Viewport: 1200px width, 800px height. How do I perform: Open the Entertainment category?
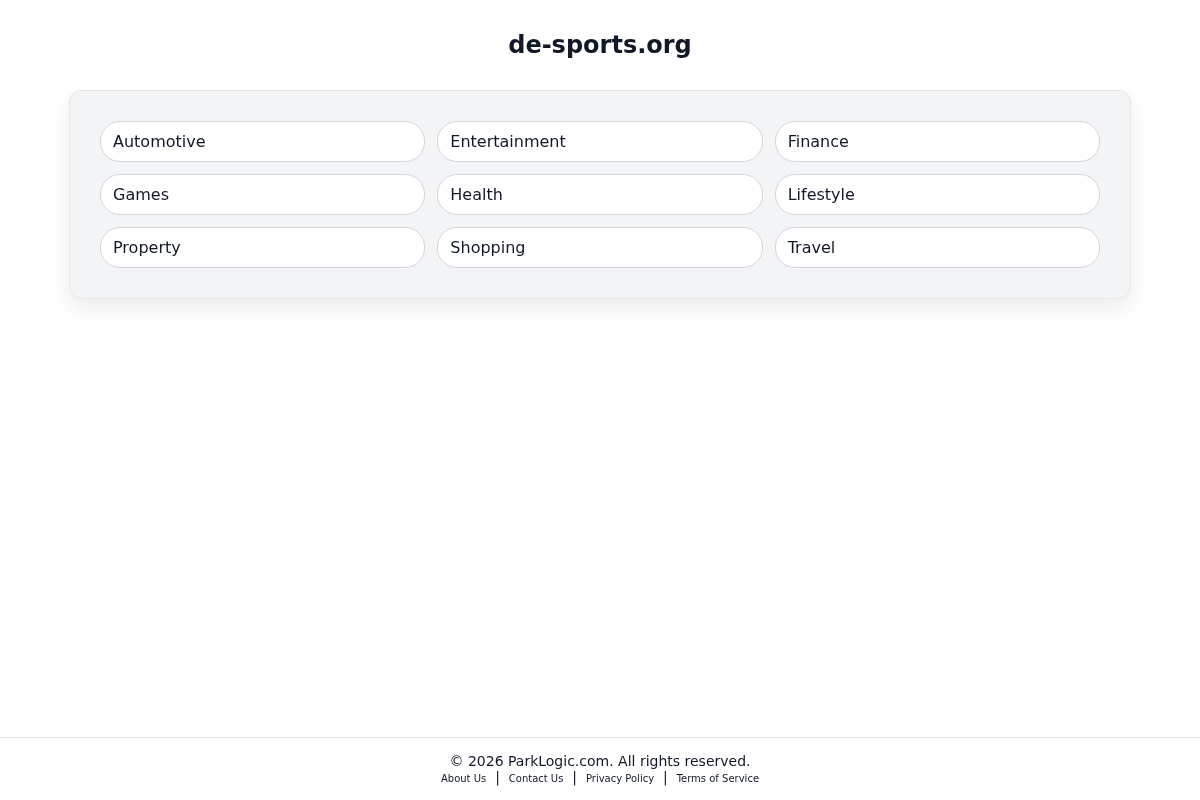click(x=600, y=141)
